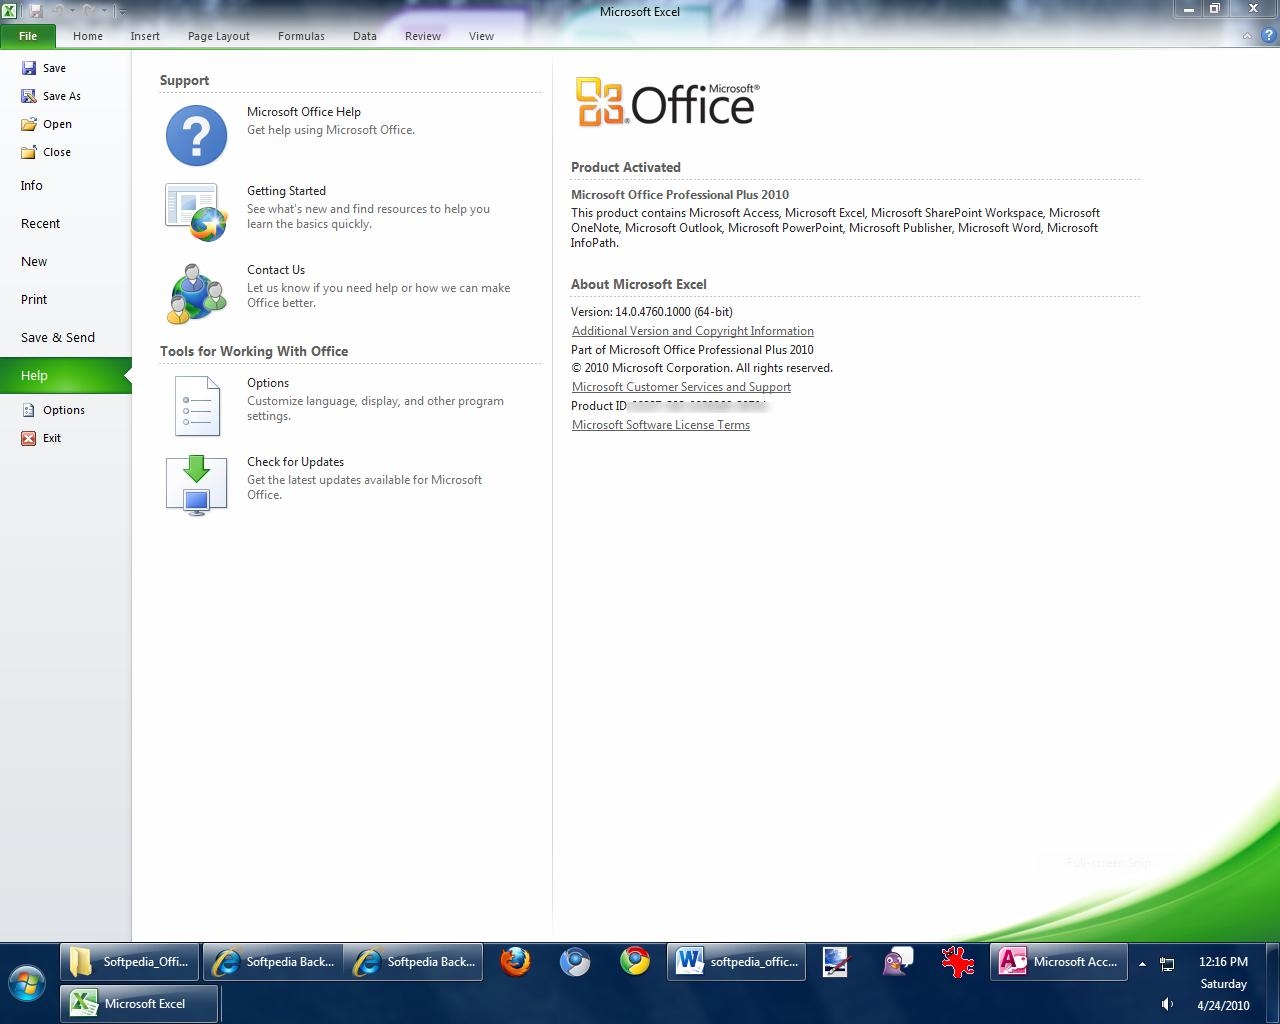Click the blue Help icon at top right

tap(1268, 35)
